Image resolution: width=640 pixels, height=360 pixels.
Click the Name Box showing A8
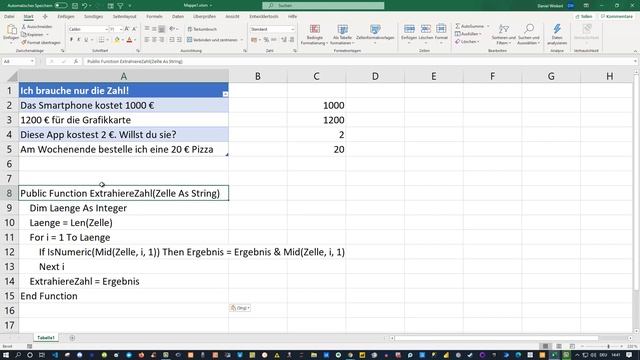coord(18,61)
